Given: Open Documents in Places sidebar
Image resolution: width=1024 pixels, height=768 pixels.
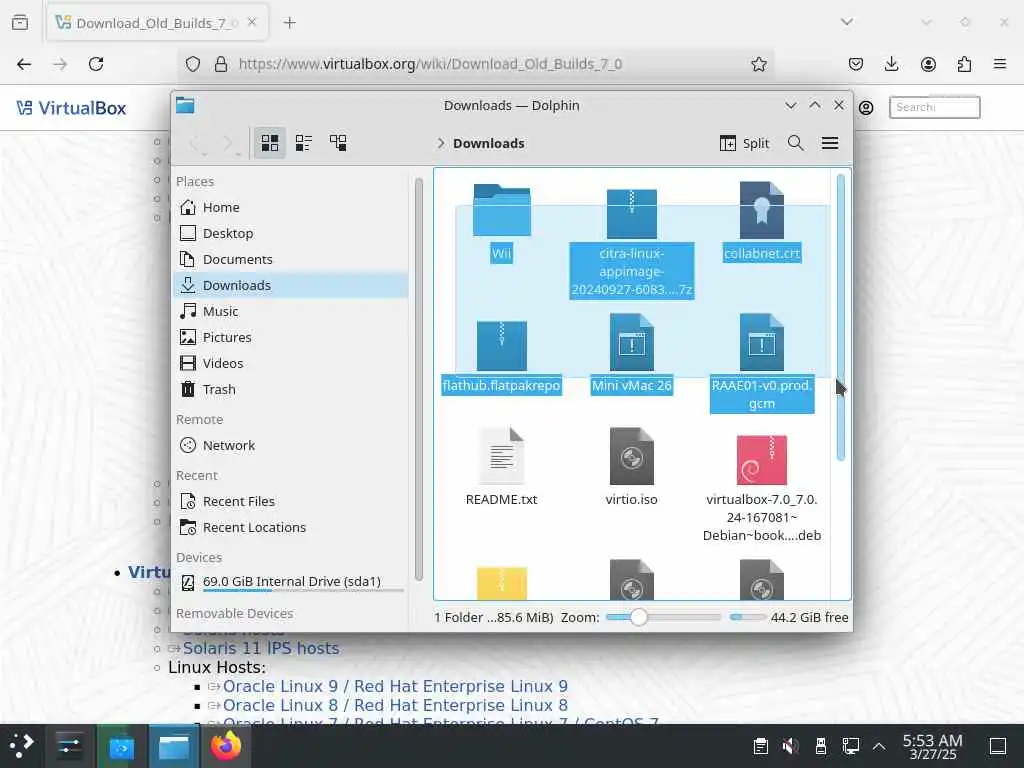Looking at the screenshot, I should pyautogui.click(x=291, y=259).
